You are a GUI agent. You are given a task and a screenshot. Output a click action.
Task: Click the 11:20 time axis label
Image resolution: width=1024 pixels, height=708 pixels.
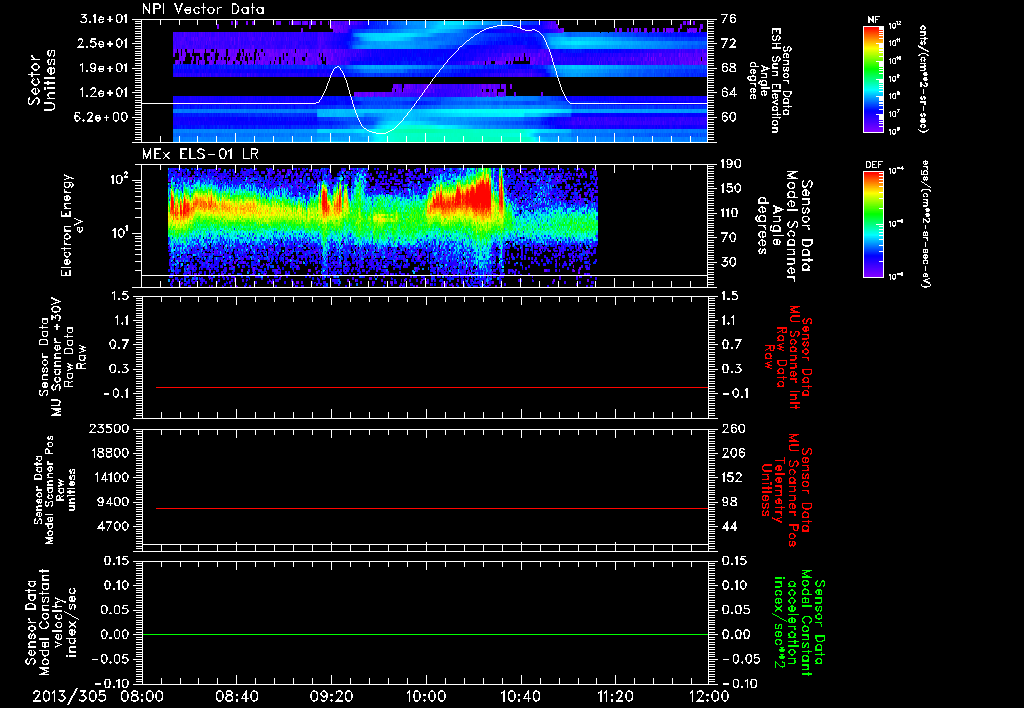tap(615, 697)
